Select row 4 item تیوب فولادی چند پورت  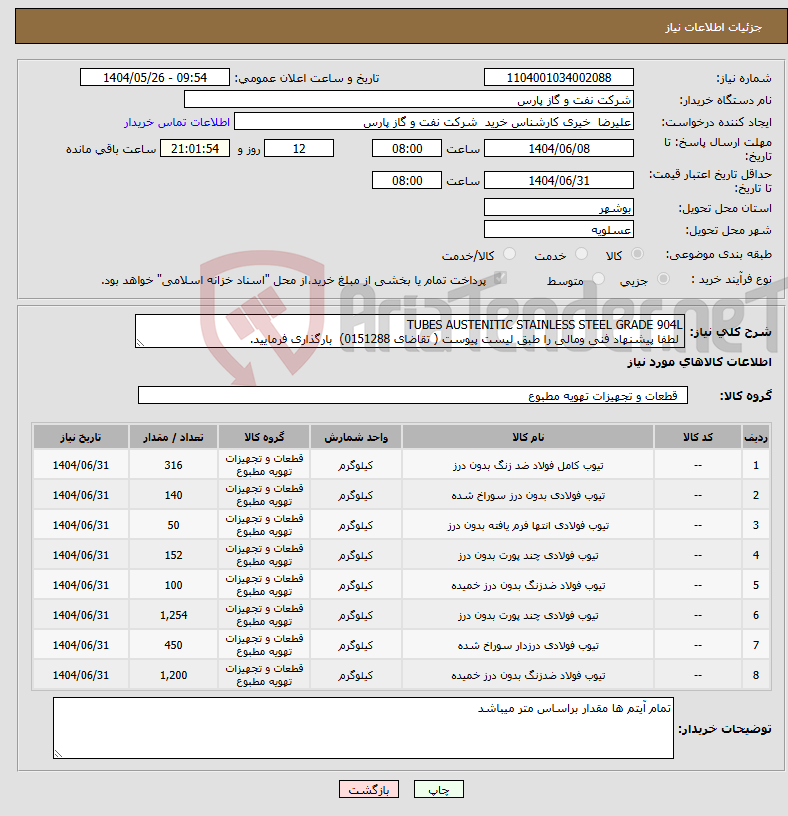click(x=528, y=555)
